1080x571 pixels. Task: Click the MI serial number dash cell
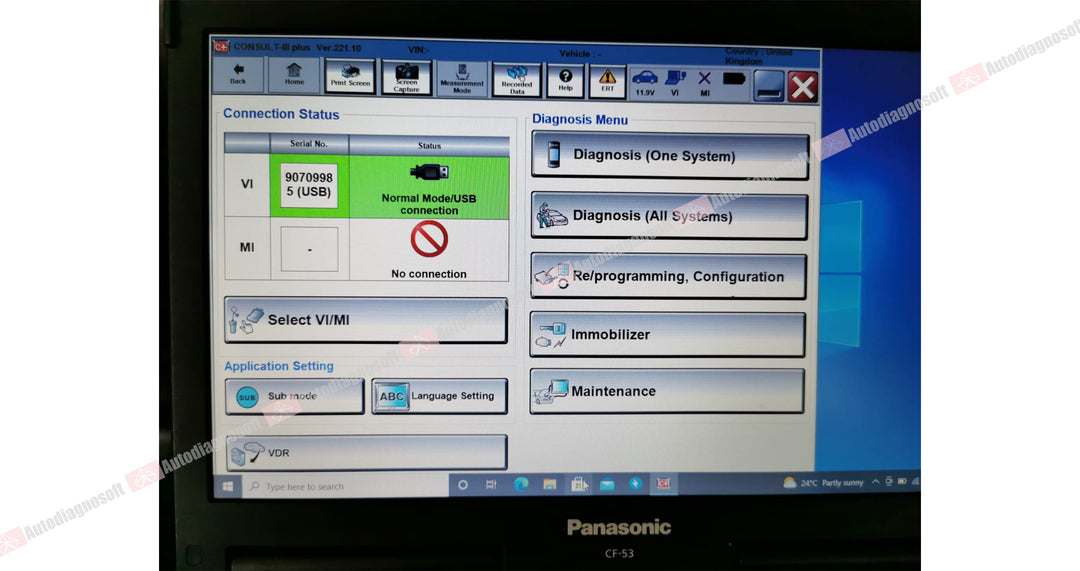[309, 249]
